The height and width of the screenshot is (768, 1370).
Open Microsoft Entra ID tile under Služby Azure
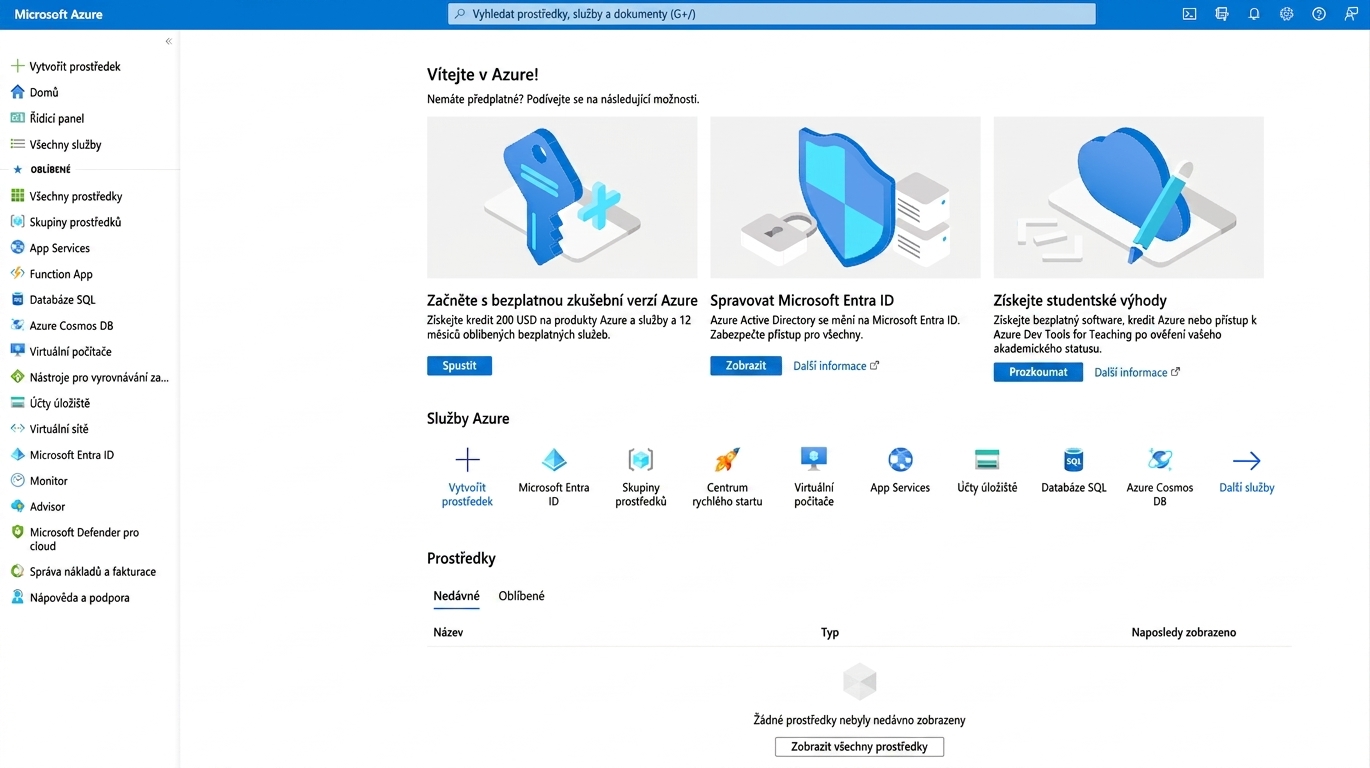tap(554, 477)
